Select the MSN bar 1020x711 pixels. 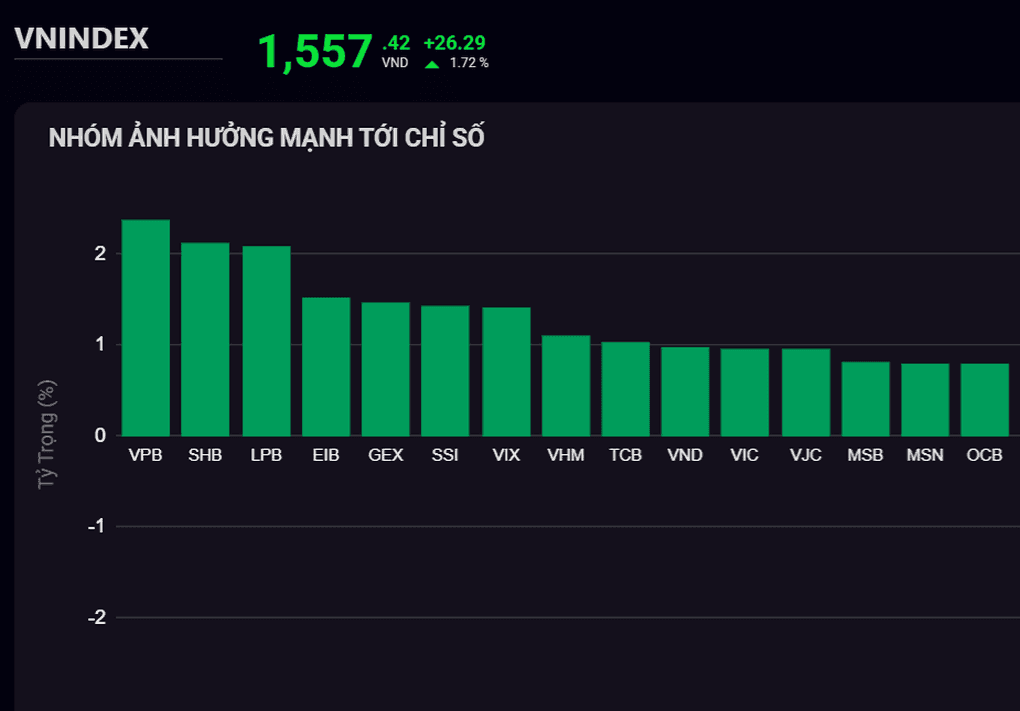(925, 399)
